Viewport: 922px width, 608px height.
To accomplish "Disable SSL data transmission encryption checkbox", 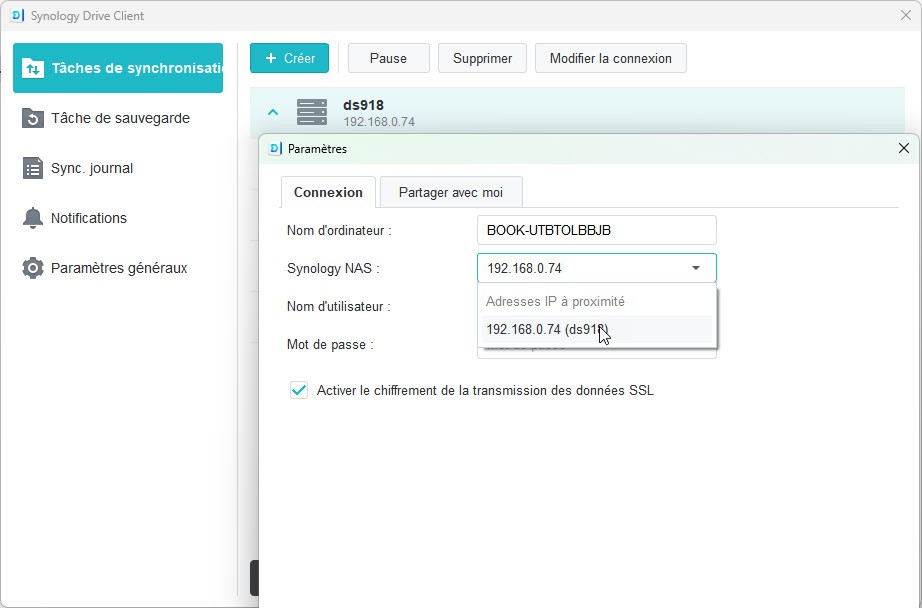I will click(x=298, y=390).
